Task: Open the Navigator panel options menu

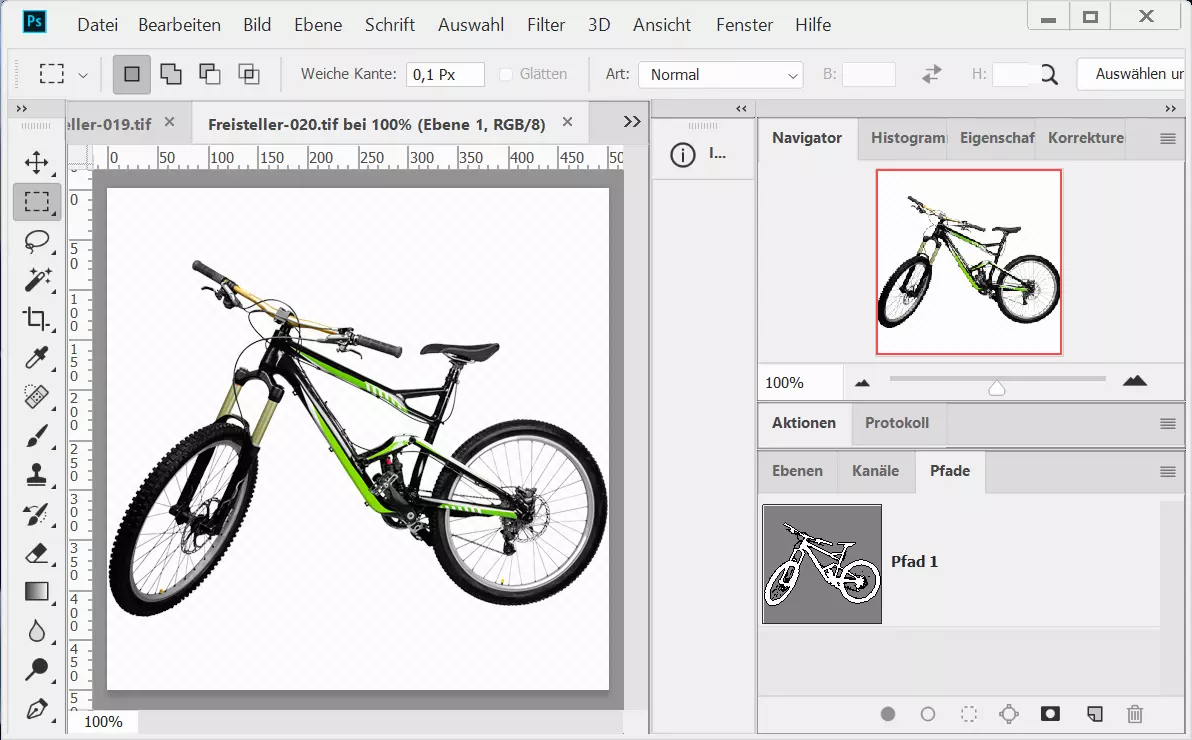Action: (x=1167, y=139)
